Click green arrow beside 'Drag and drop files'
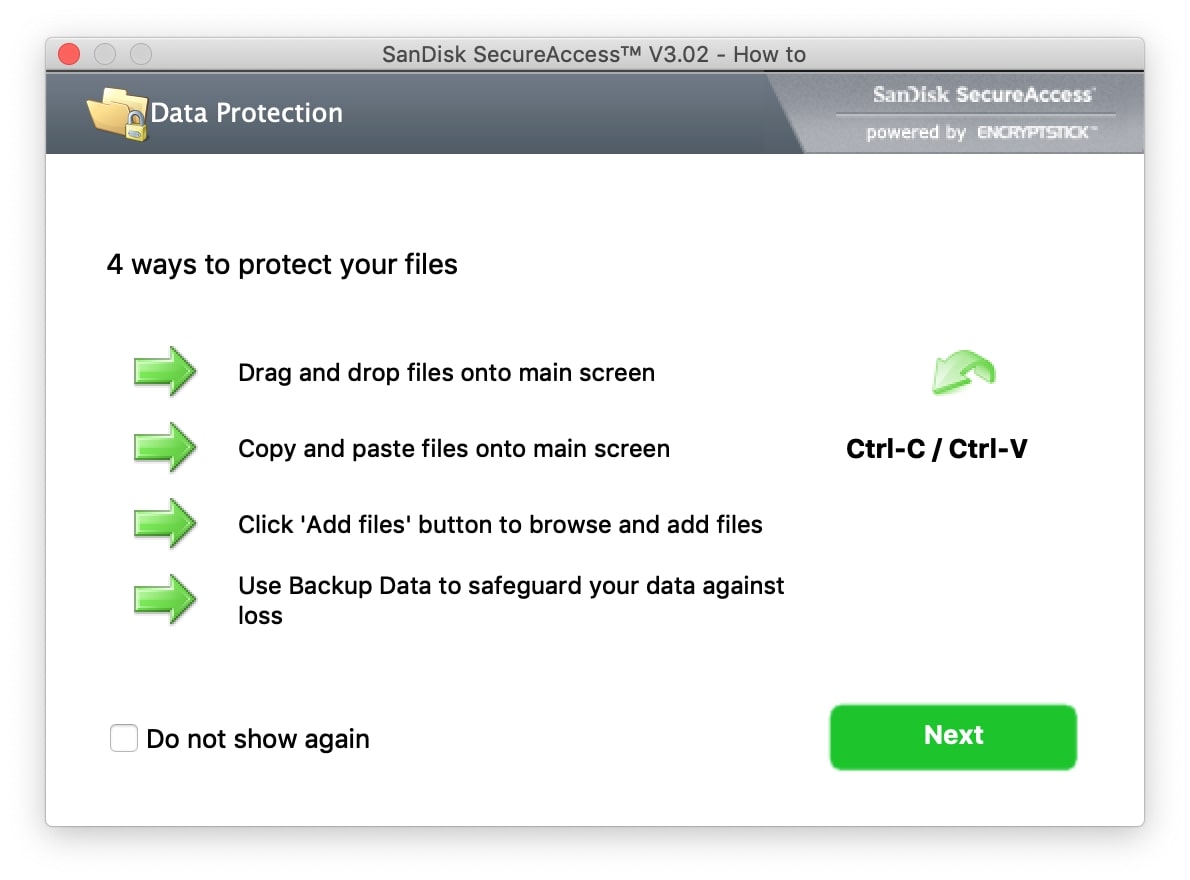The image size is (1190, 880). click(x=165, y=372)
